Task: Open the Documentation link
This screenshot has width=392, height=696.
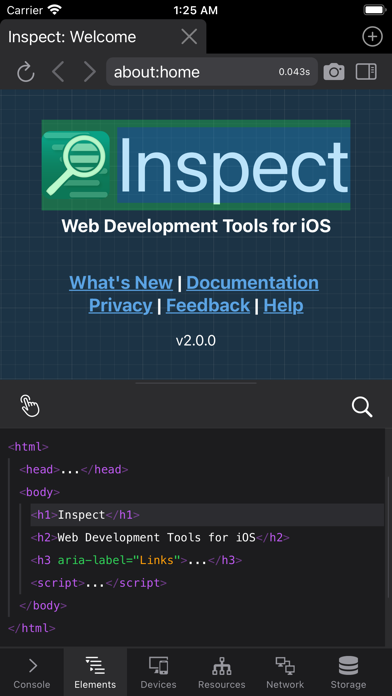Action: [x=252, y=283]
